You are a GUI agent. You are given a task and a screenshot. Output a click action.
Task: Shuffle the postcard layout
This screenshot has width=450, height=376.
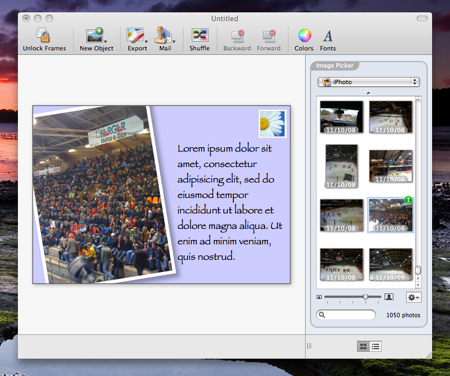pyautogui.click(x=200, y=35)
